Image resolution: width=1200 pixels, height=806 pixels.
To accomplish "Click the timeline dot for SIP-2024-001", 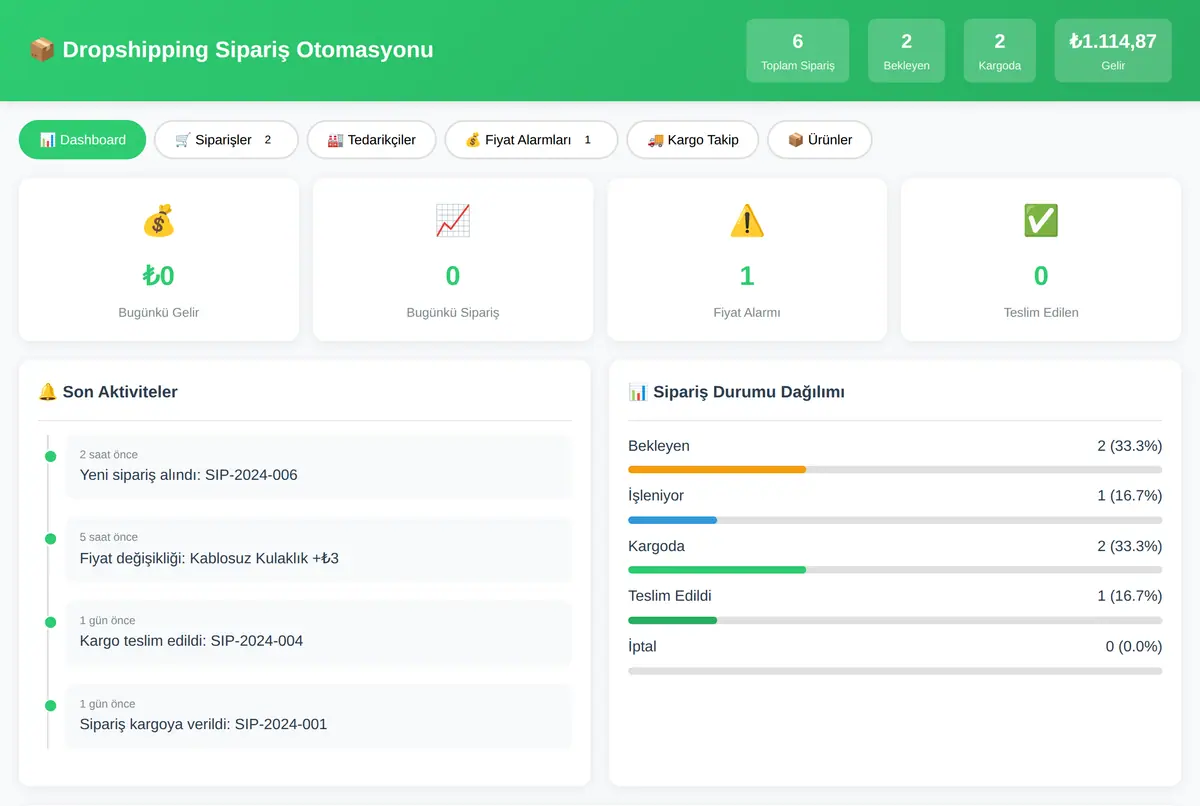I will click(50, 705).
